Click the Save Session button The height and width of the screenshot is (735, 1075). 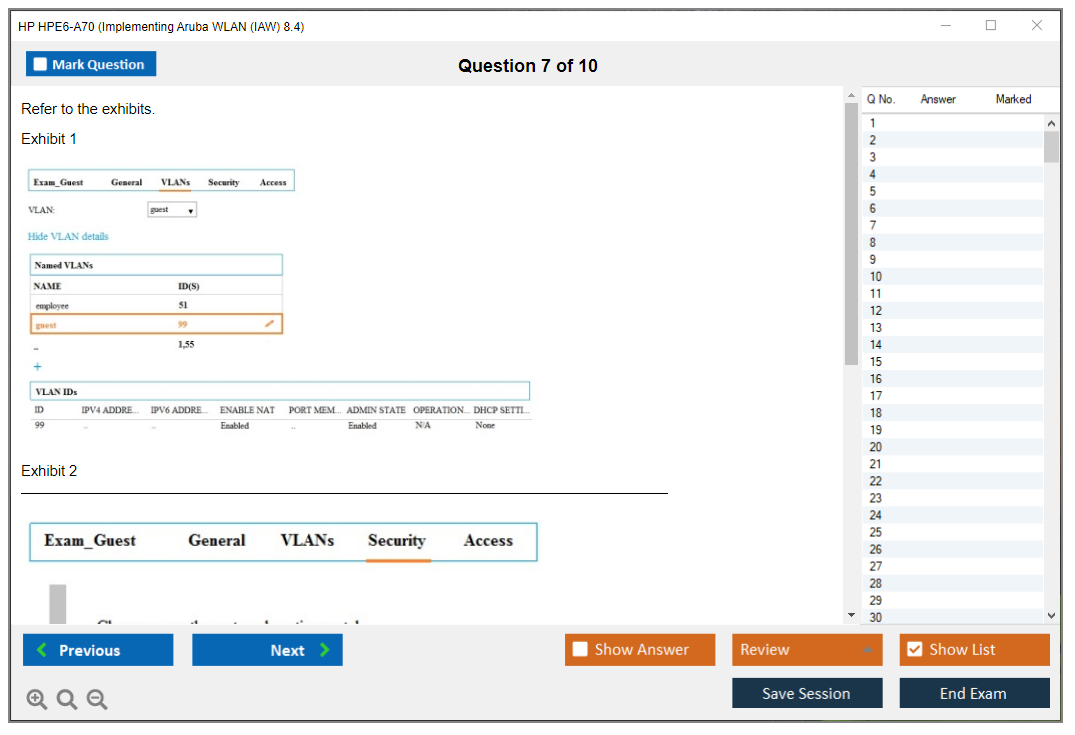[x=806, y=693]
